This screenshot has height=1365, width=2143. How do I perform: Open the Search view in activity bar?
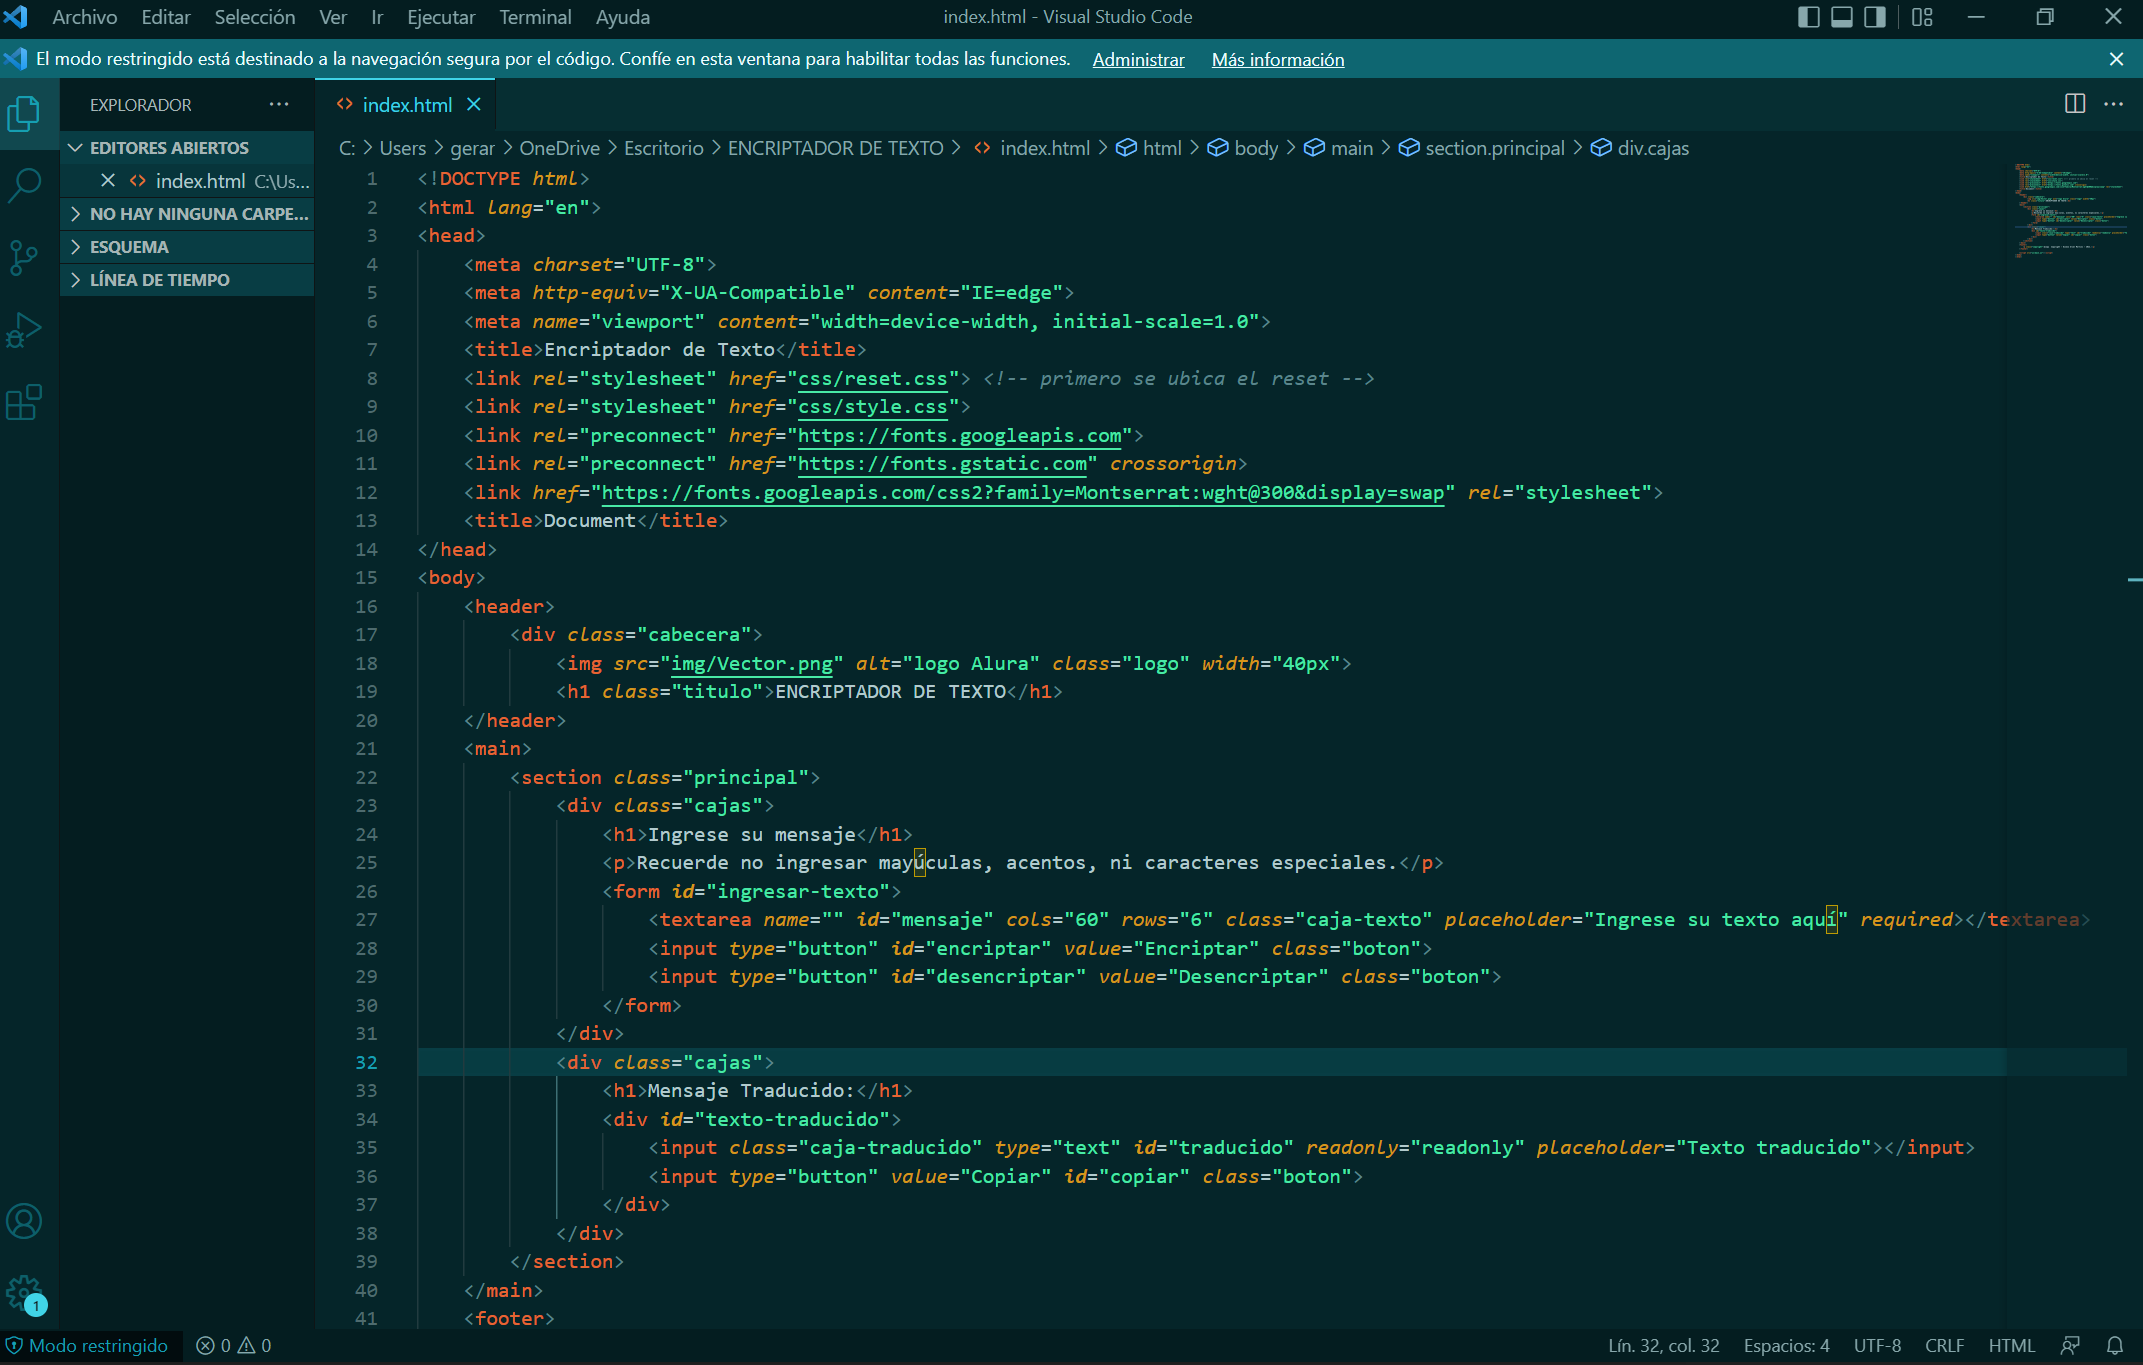24,185
